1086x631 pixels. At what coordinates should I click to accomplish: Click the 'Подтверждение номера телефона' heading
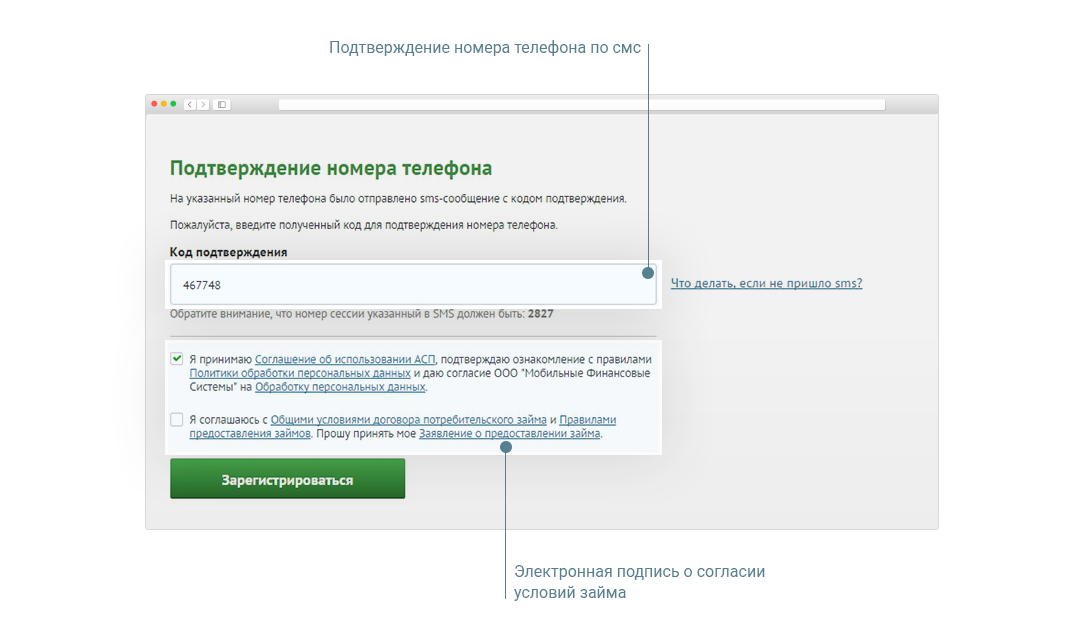click(x=331, y=168)
